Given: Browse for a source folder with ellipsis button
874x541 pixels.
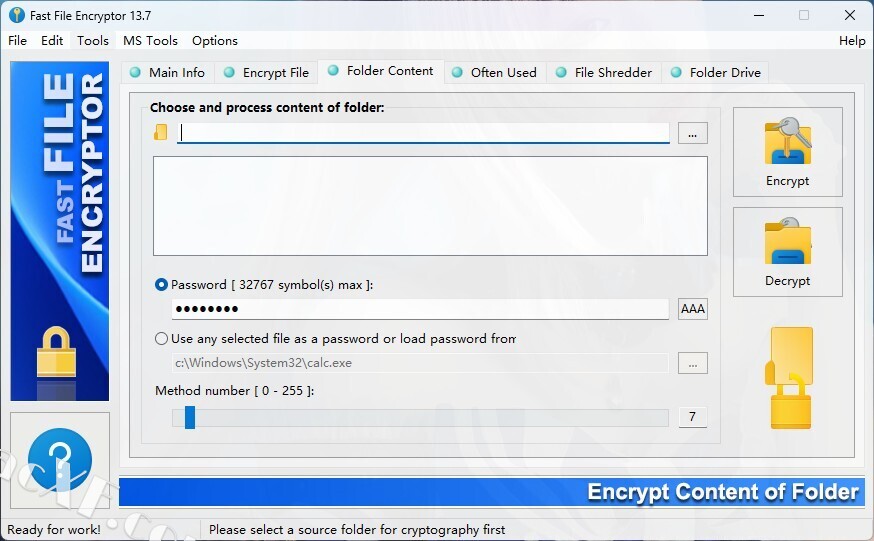Looking at the screenshot, I should point(693,133).
